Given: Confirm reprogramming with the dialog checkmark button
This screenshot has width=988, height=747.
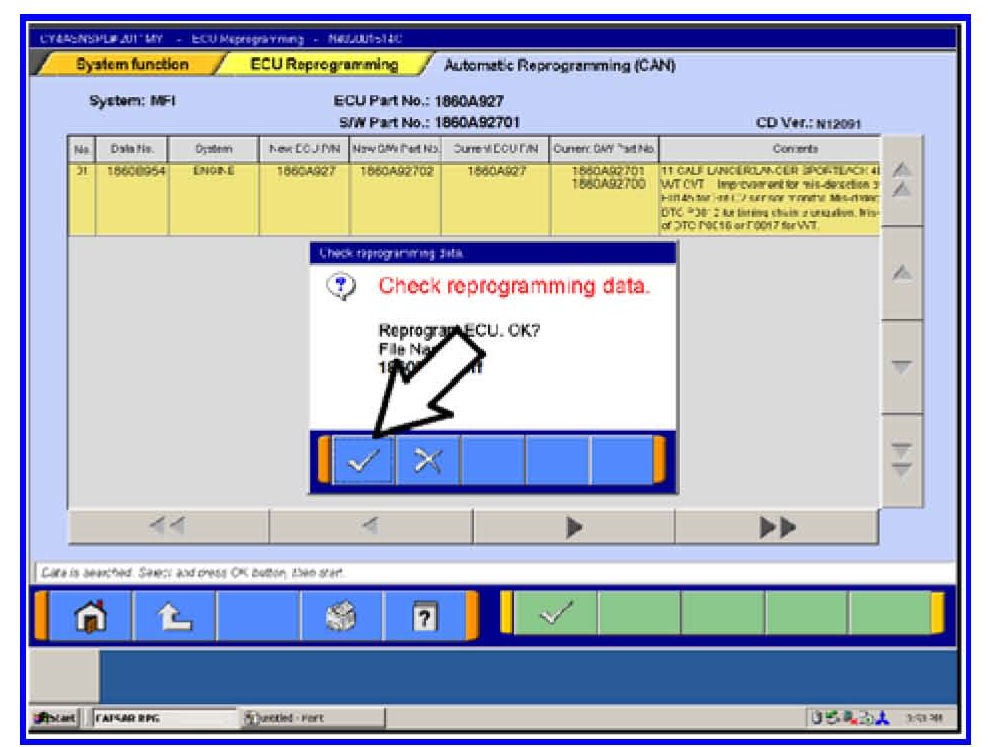Looking at the screenshot, I should (x=362, y=461).
